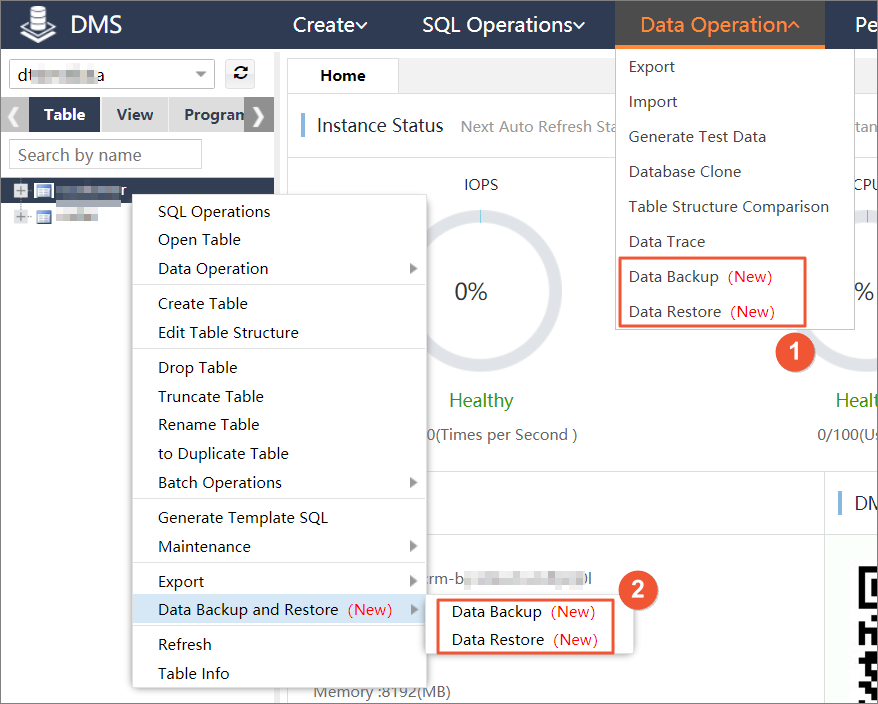Screen dimensions: 878x704
Task: Open Table Info
Action: point(194,673)
